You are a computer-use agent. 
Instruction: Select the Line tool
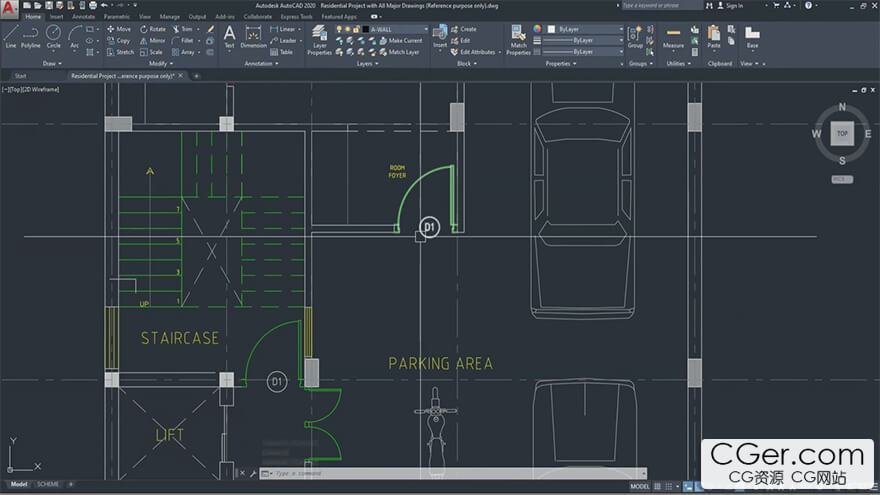11,36
